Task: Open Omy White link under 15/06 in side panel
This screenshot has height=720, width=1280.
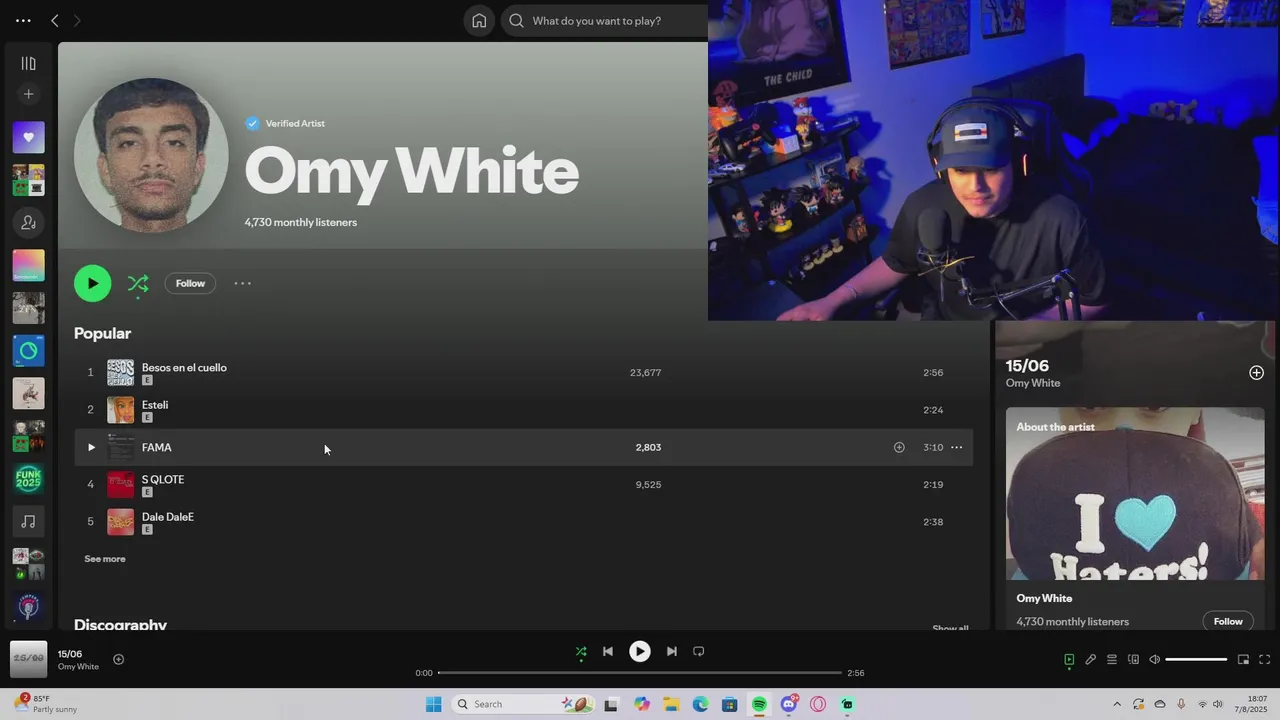Action: point(1033,383)
